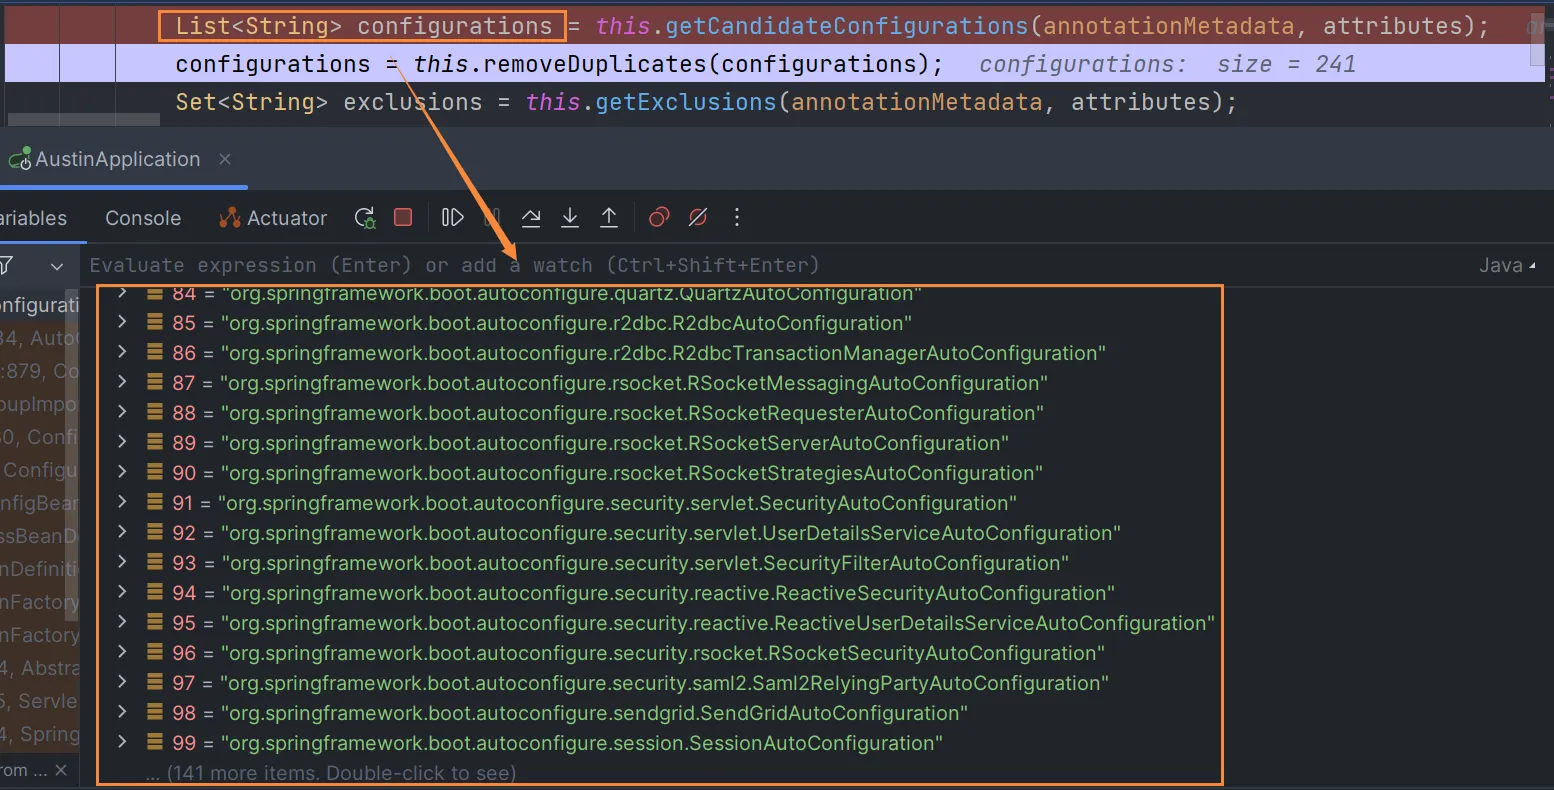This screenshot has height=790, width=1554.
Task: Open the more debugger options menu
Action: point(737,218)
